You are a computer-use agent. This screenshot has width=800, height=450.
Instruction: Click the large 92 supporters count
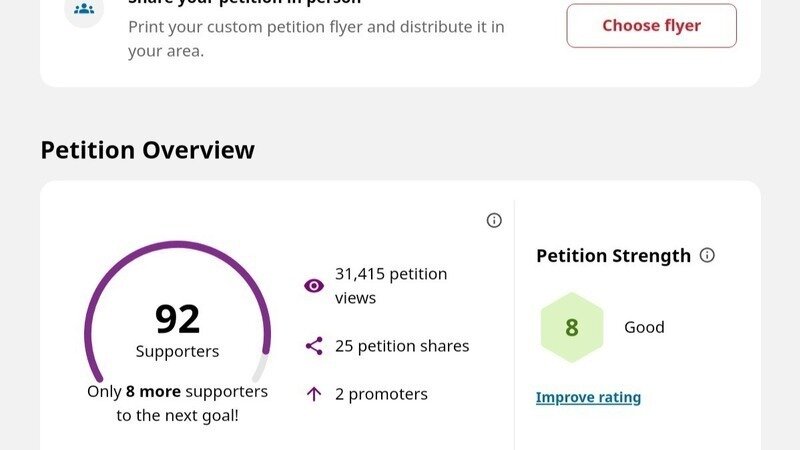click(177, 319)
